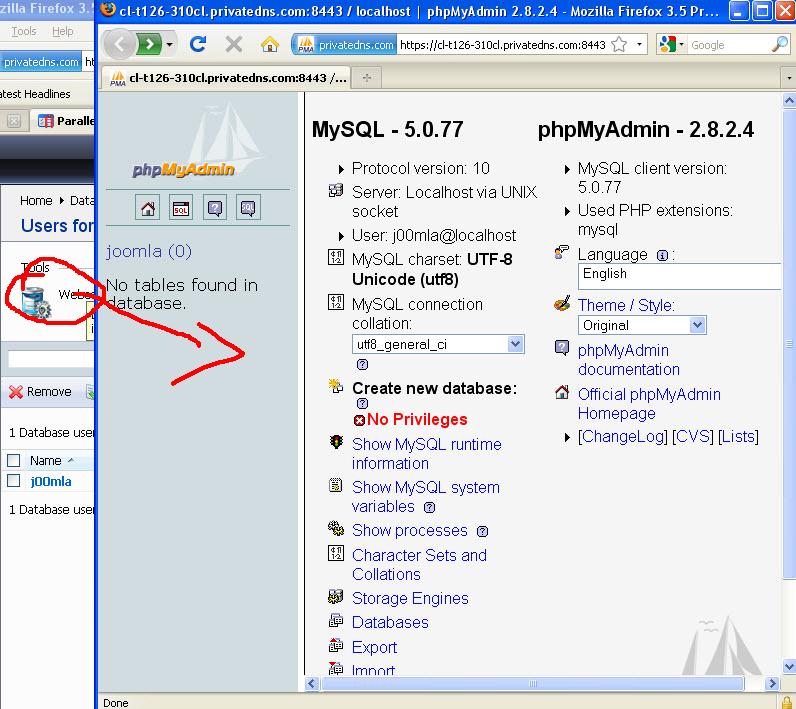Image resolution: width=796 pixels, height=709 pixels.
Task: Click the vertical scrollbar down arrow
Action: (789, 666)
